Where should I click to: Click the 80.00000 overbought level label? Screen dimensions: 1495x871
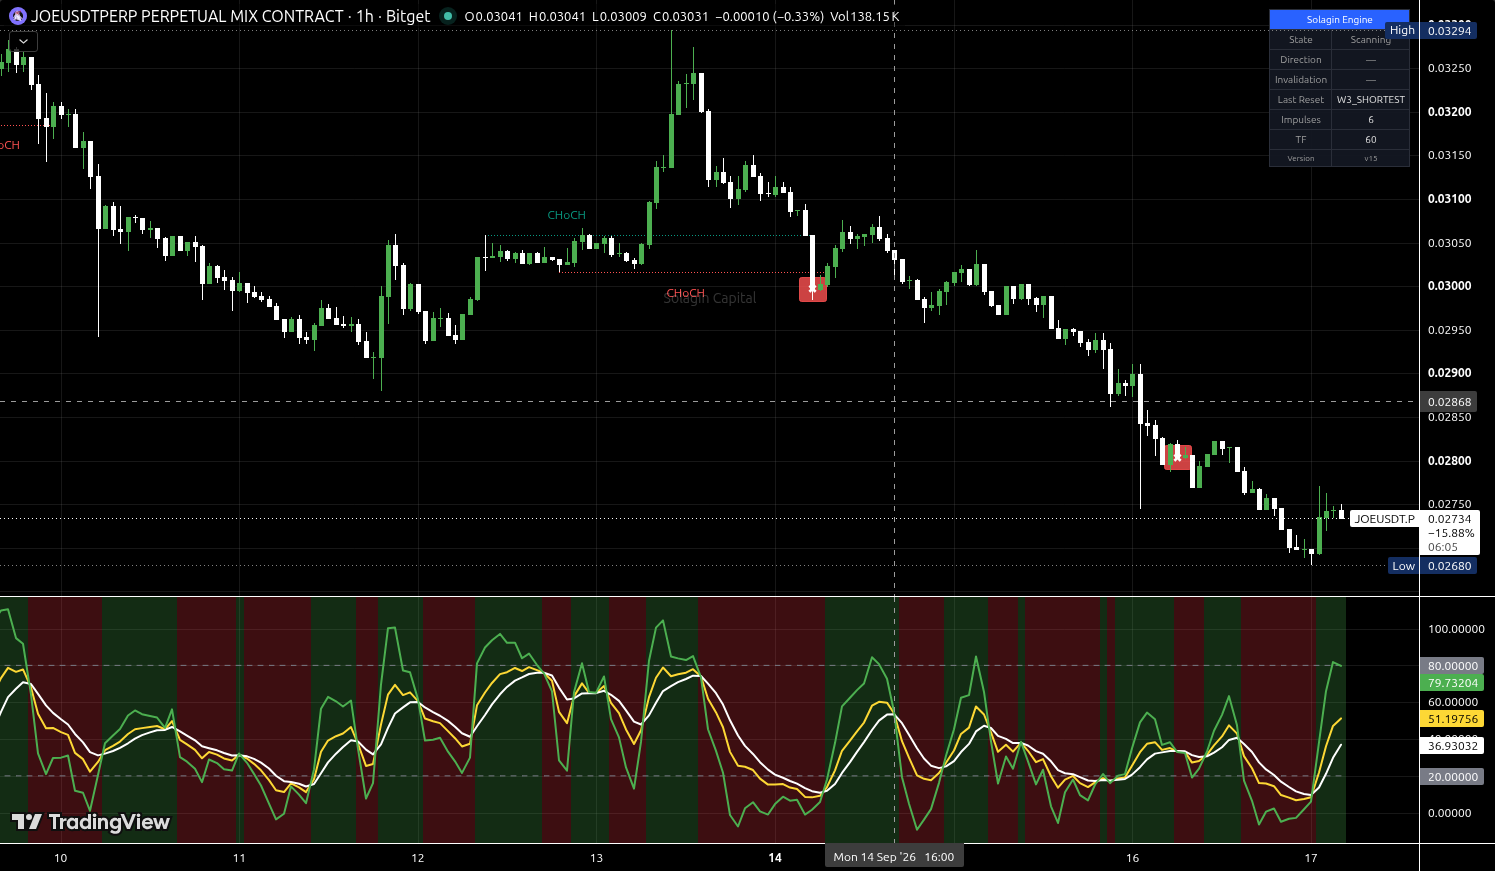[x=1452, y=666]
